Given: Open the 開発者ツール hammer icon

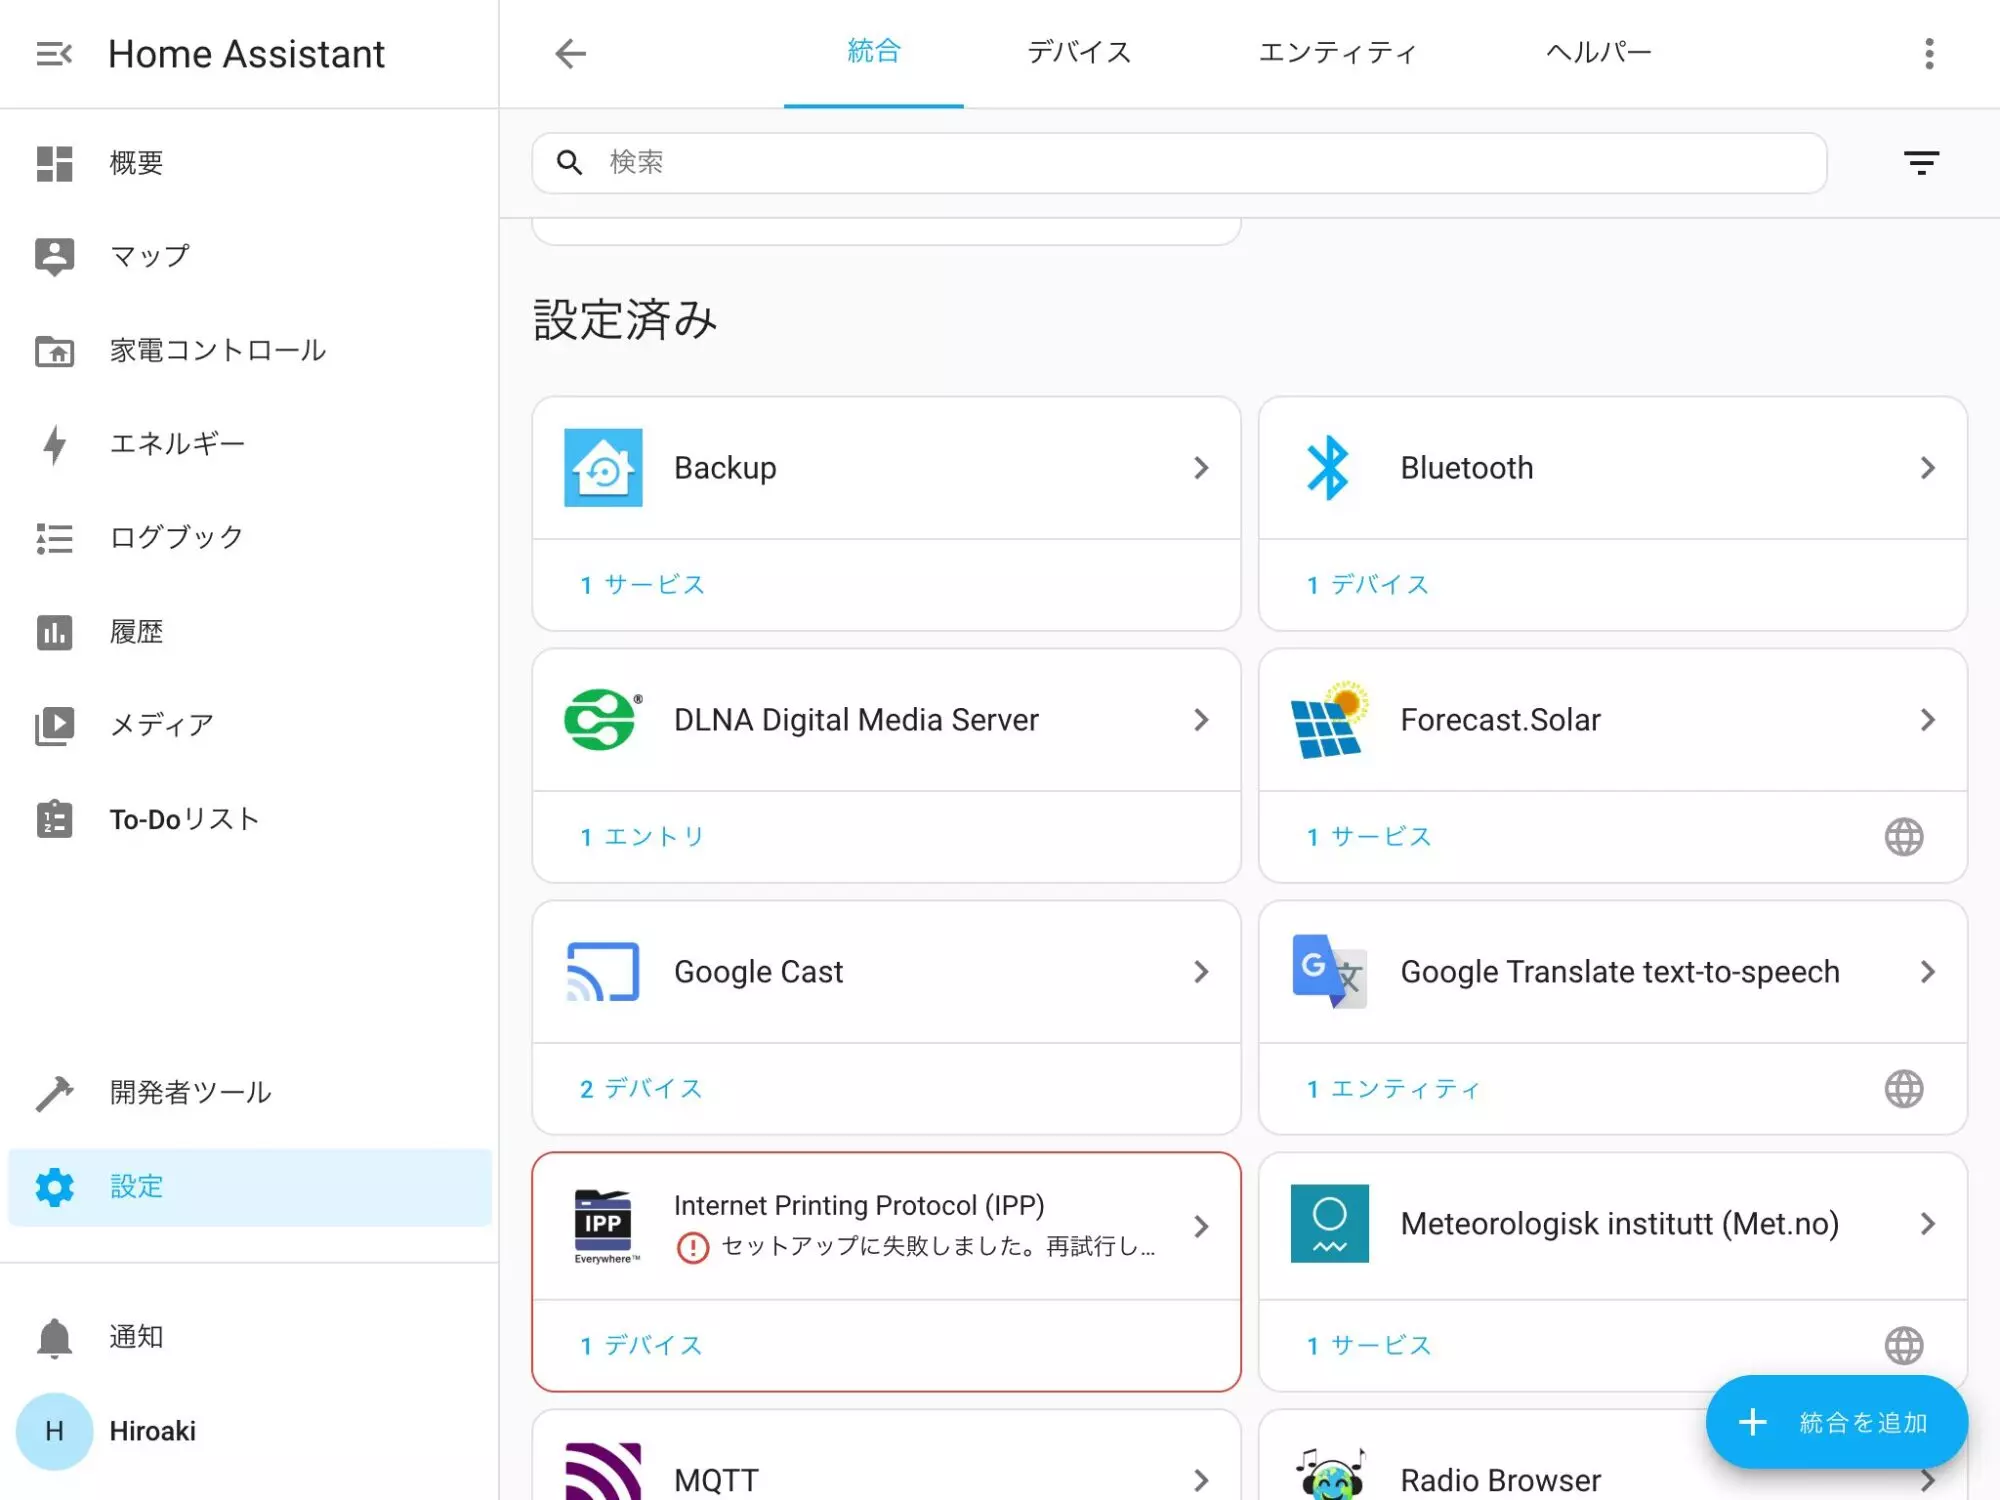Looking at the screenshot, I should [54, 1093].
